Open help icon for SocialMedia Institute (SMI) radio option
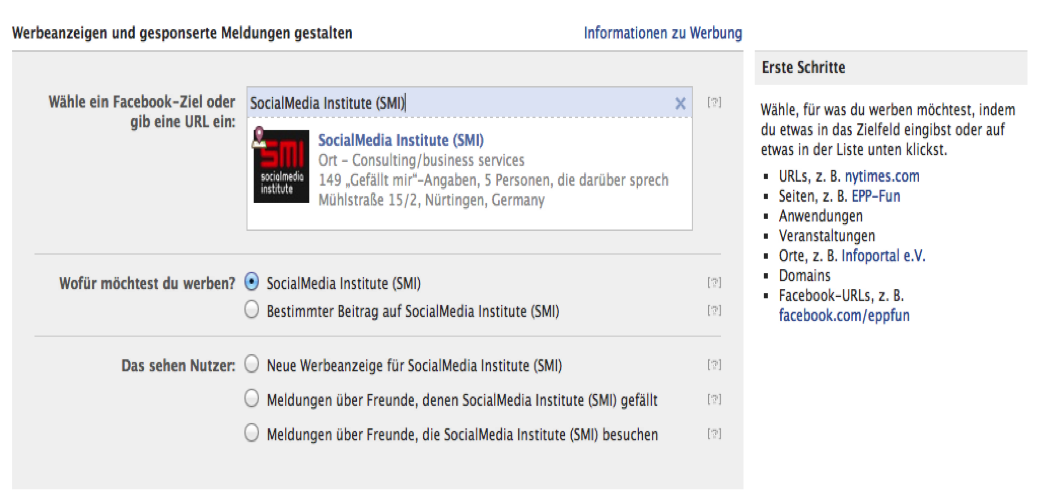1061x500 pixels. (x=714, y=282)
